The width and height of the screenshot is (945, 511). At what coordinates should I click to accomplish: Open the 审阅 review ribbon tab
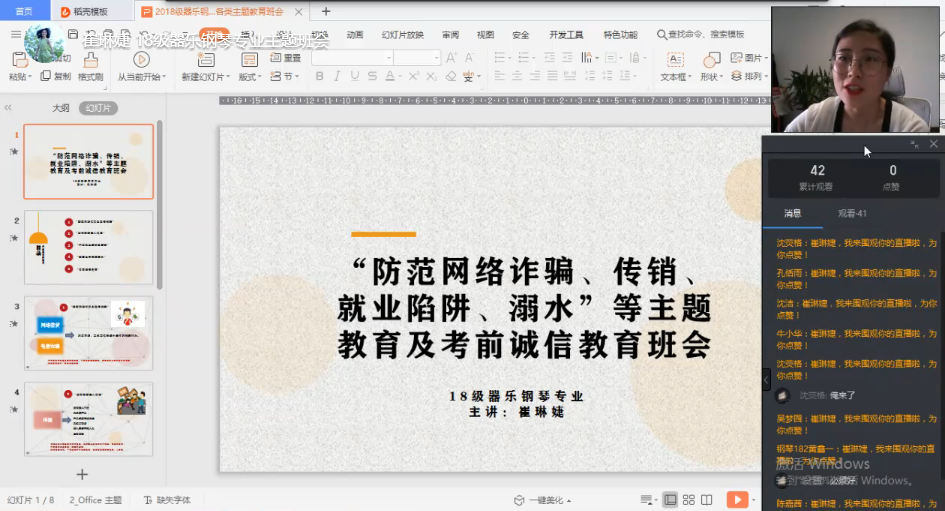tap(450, 34)
